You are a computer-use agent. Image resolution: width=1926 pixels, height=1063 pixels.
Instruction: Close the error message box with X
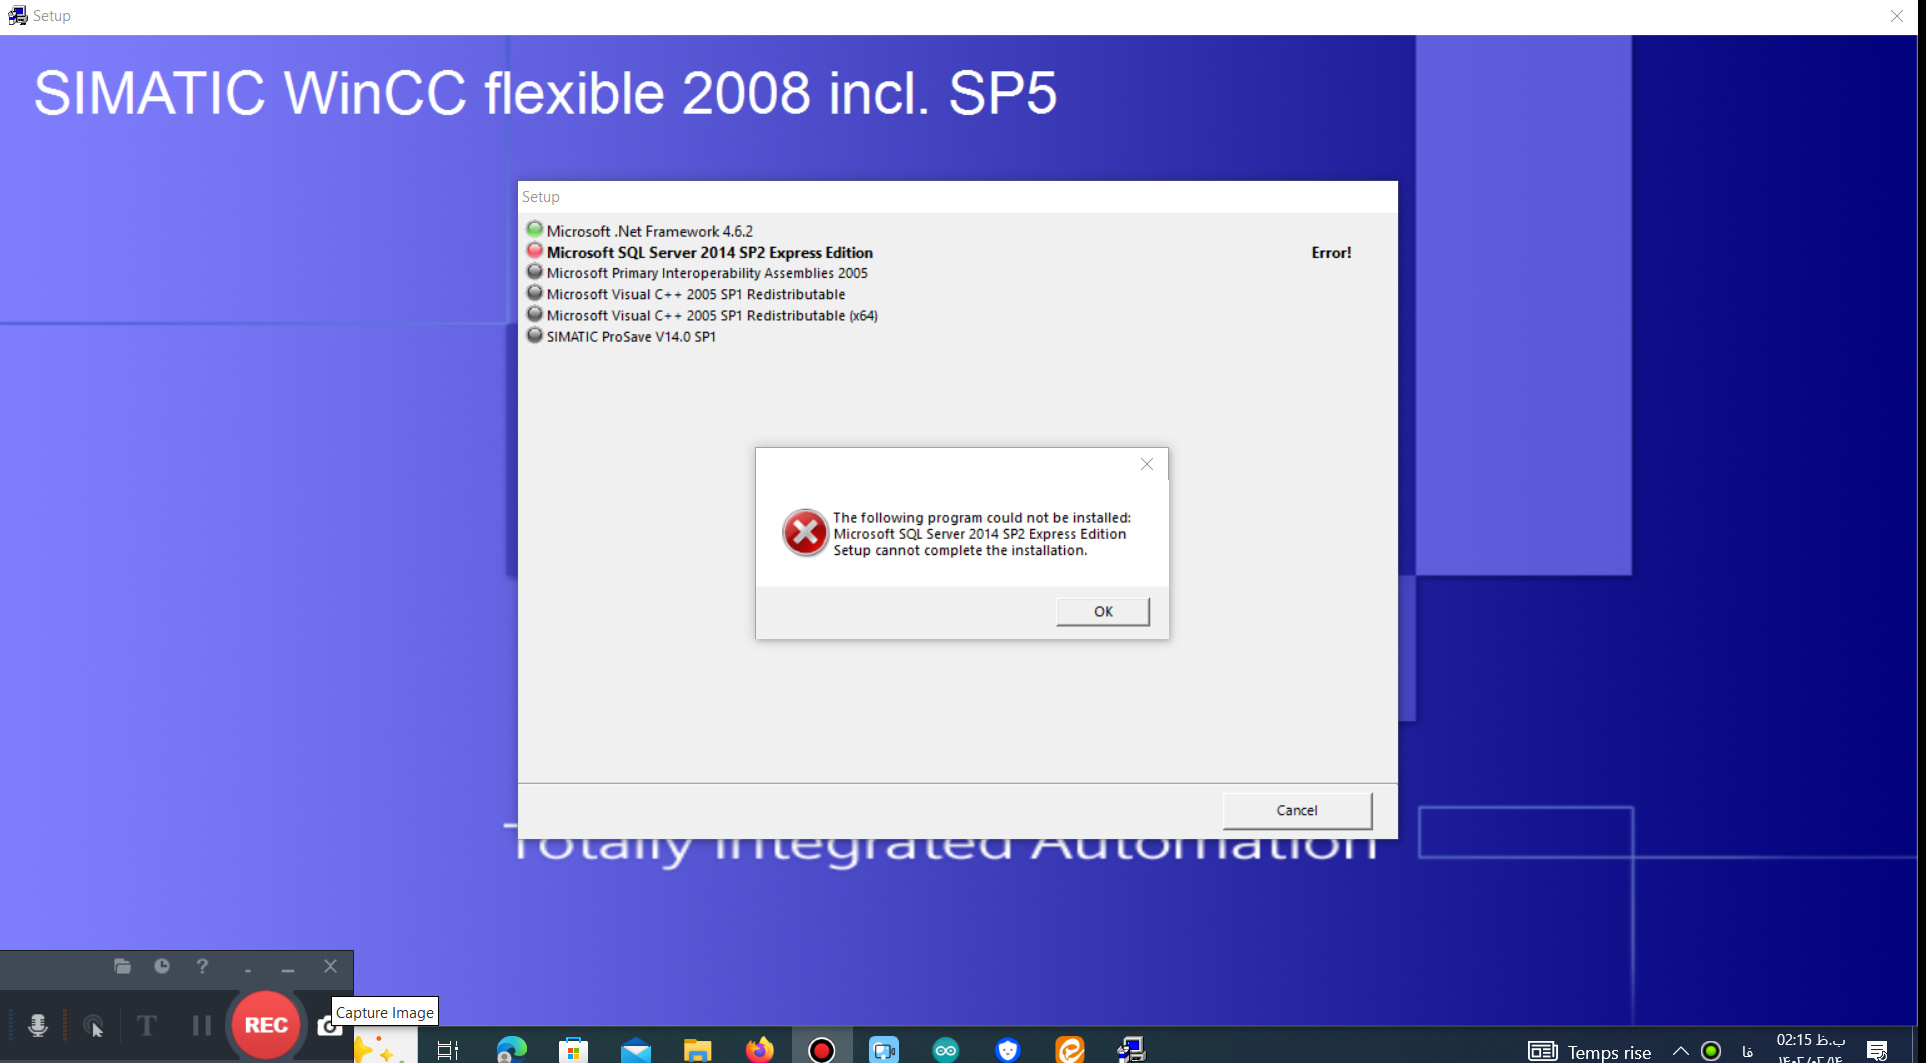pyautogui.click(x=1147, y=464)
